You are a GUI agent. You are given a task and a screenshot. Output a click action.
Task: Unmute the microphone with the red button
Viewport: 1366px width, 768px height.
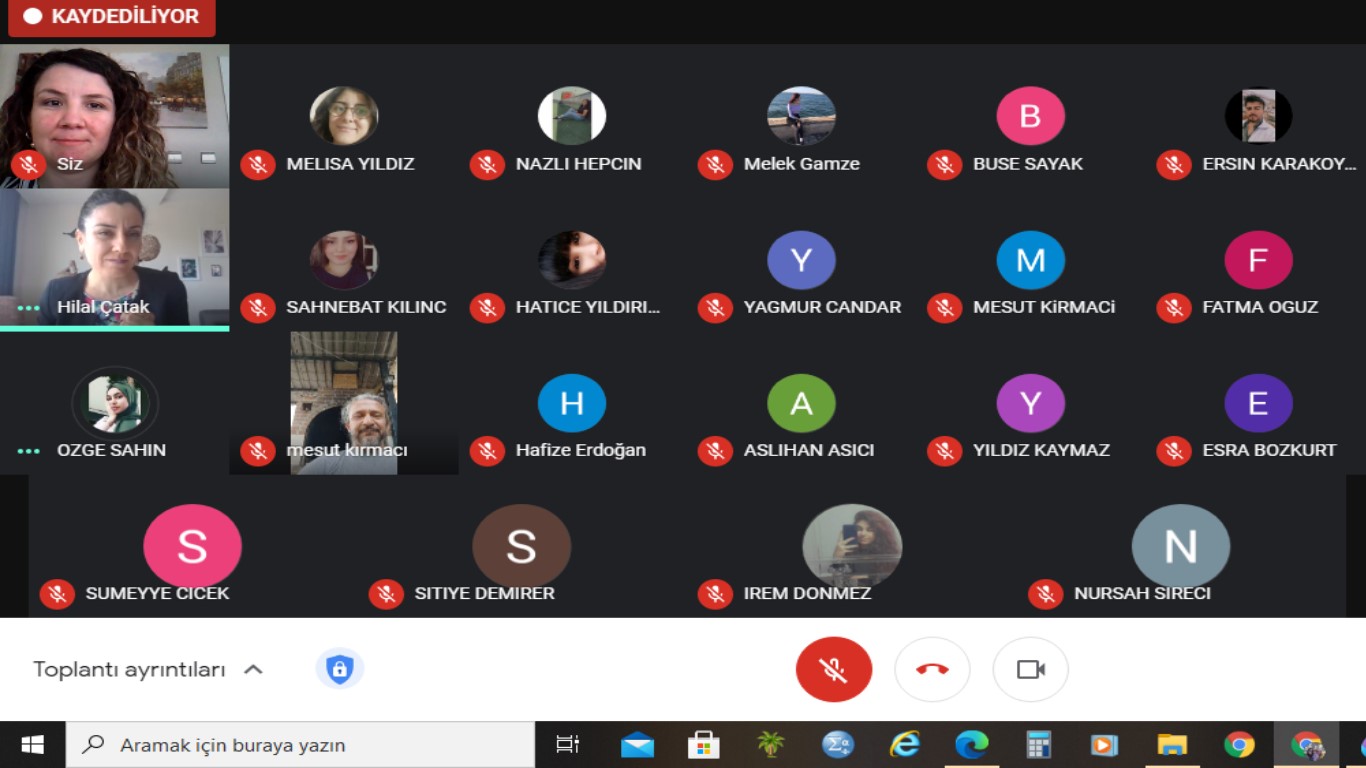[833, 669]
